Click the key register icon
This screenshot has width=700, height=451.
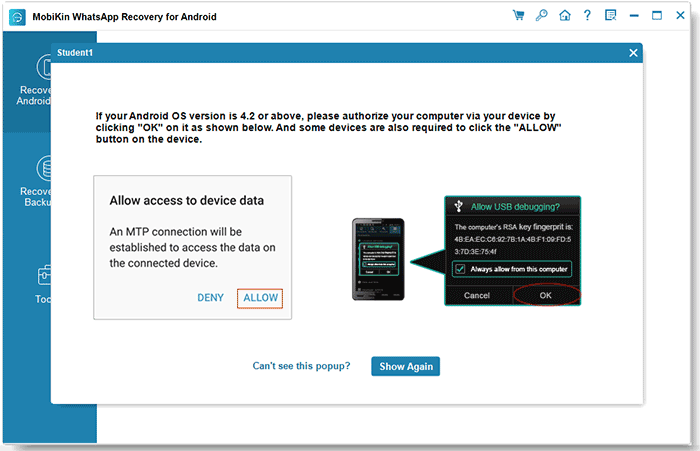(542, 16)
